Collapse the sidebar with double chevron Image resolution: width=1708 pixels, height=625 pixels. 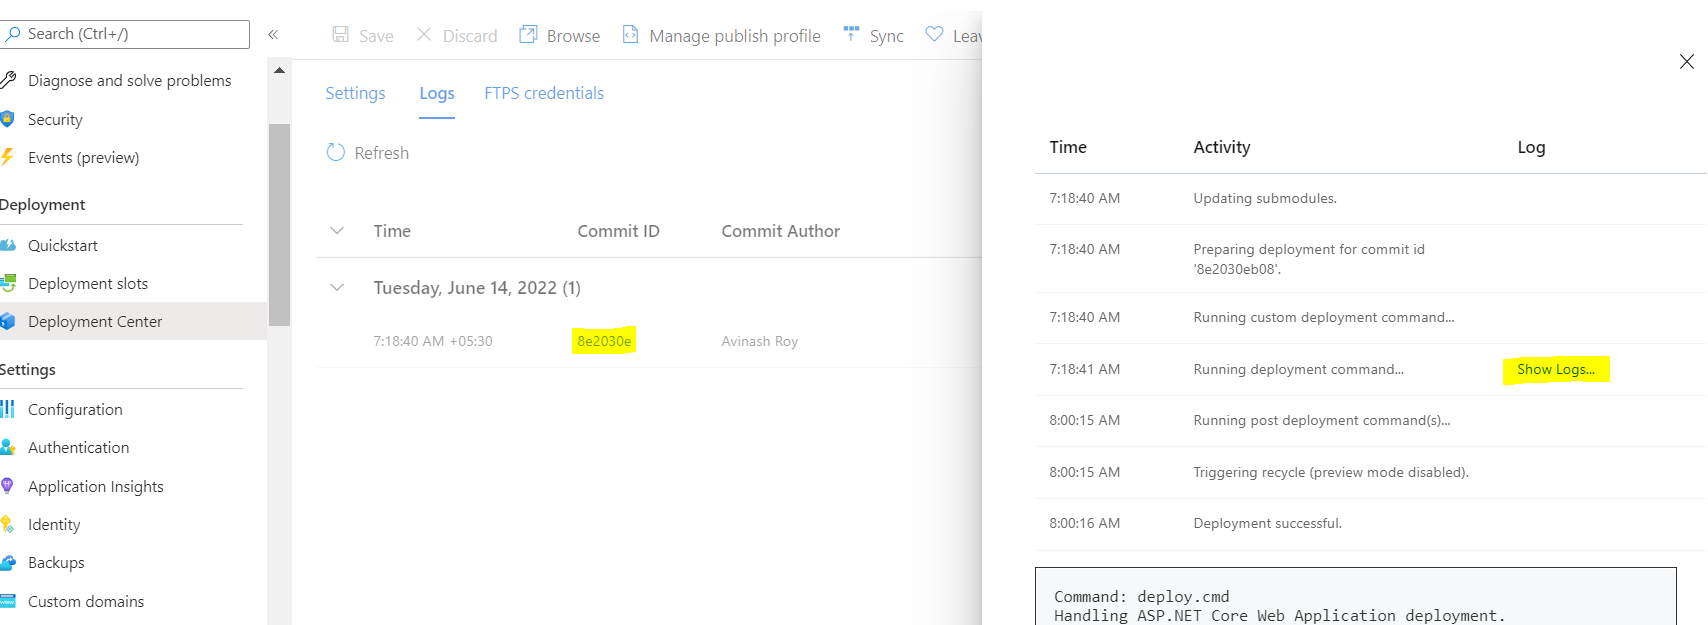(x=273, y=35)
